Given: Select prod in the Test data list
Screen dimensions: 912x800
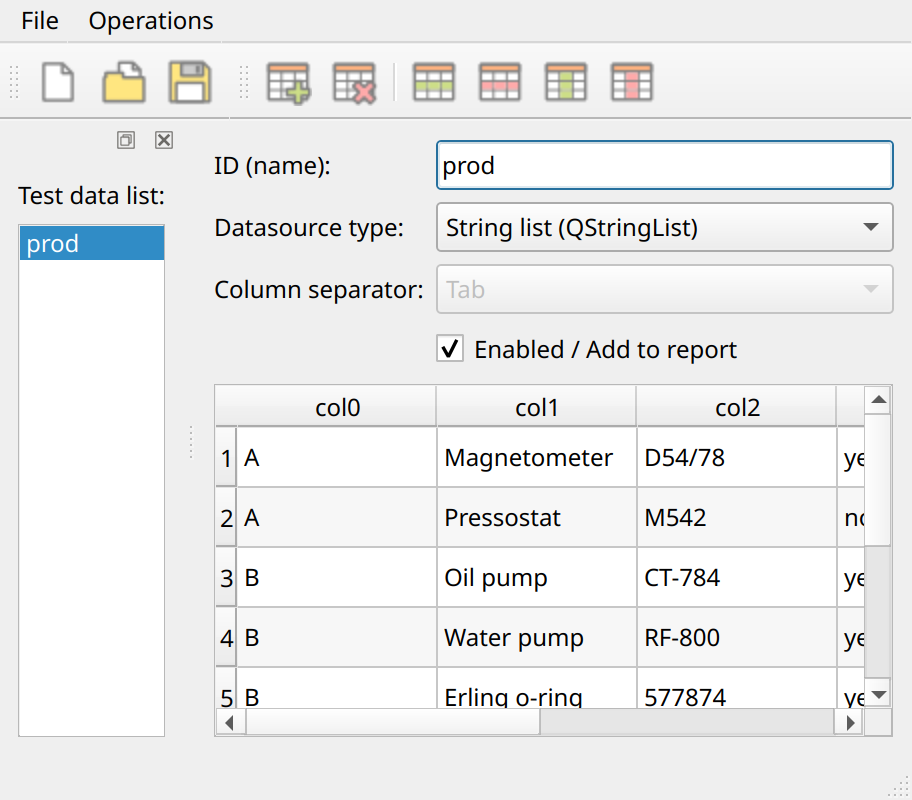Looking at the screenshot, I should (91, 243).
